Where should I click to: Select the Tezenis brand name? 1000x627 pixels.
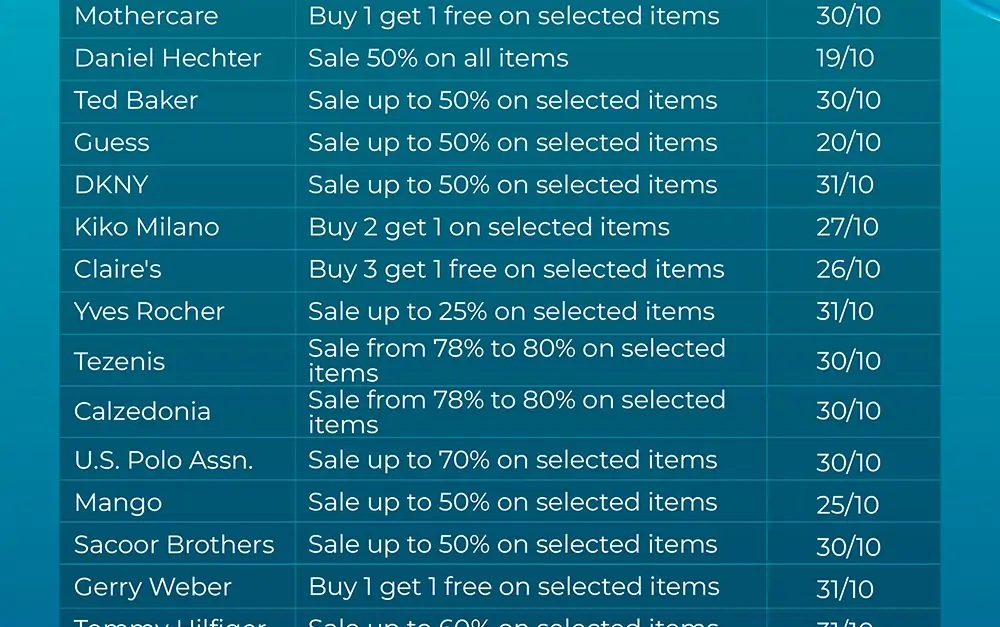(119, 361)
